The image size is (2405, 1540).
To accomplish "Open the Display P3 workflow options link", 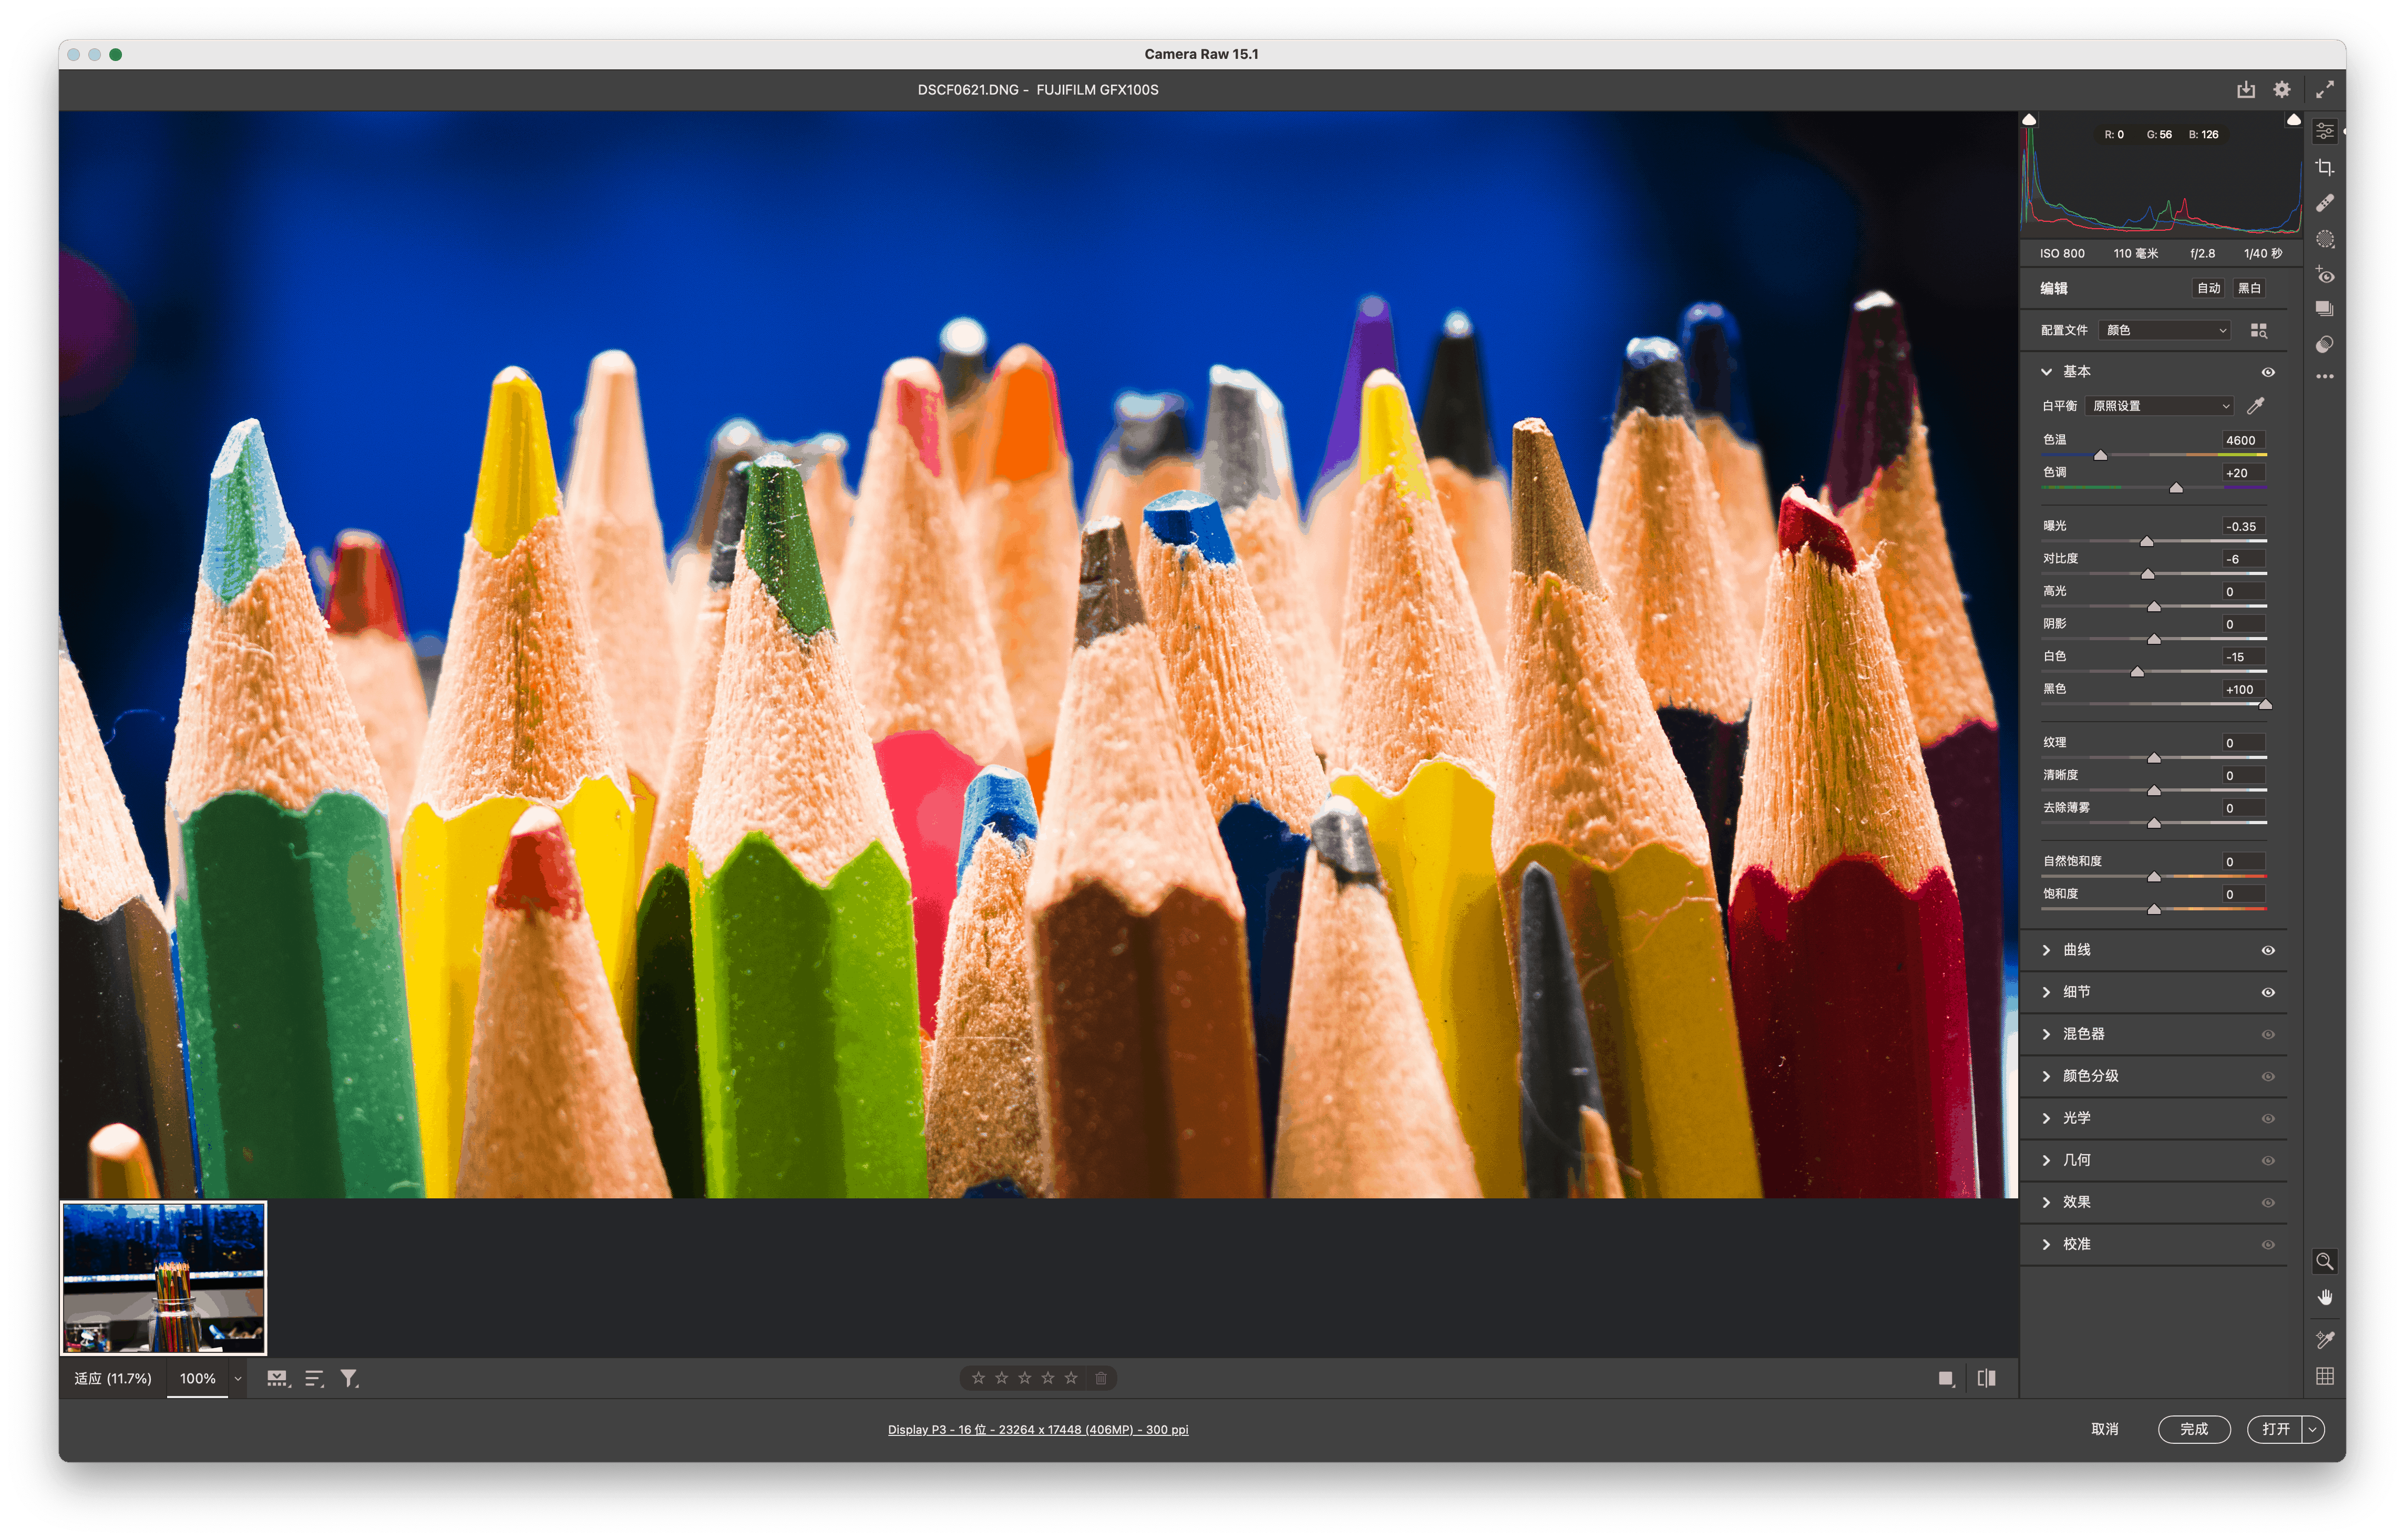I will [x=1038, y=1429].
